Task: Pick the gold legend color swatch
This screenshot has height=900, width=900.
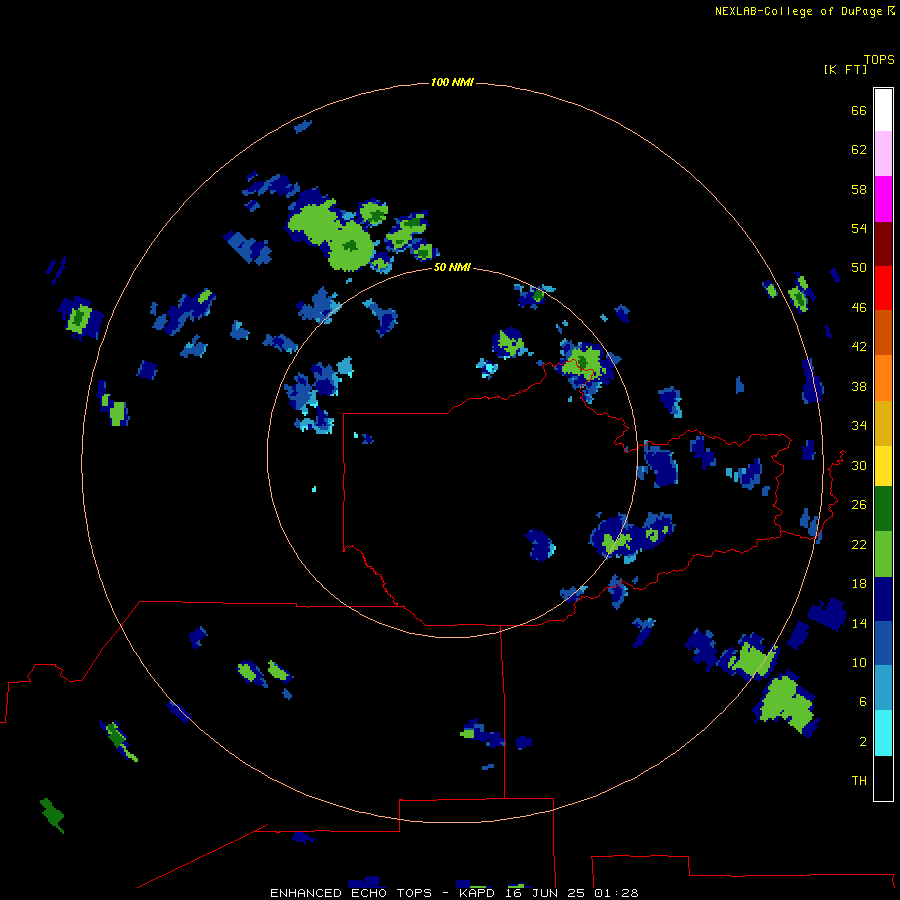Action: [x=883, y=423]
